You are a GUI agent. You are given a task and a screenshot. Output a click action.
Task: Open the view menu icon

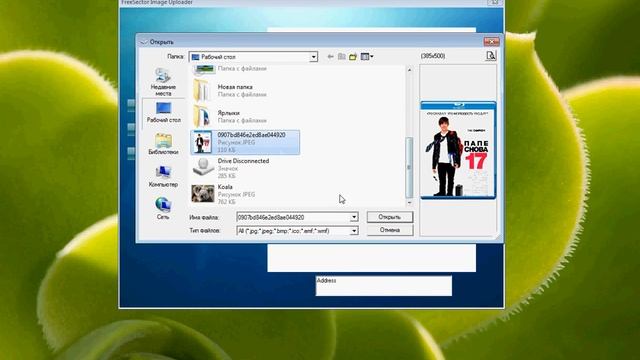[x=367, y=57]
